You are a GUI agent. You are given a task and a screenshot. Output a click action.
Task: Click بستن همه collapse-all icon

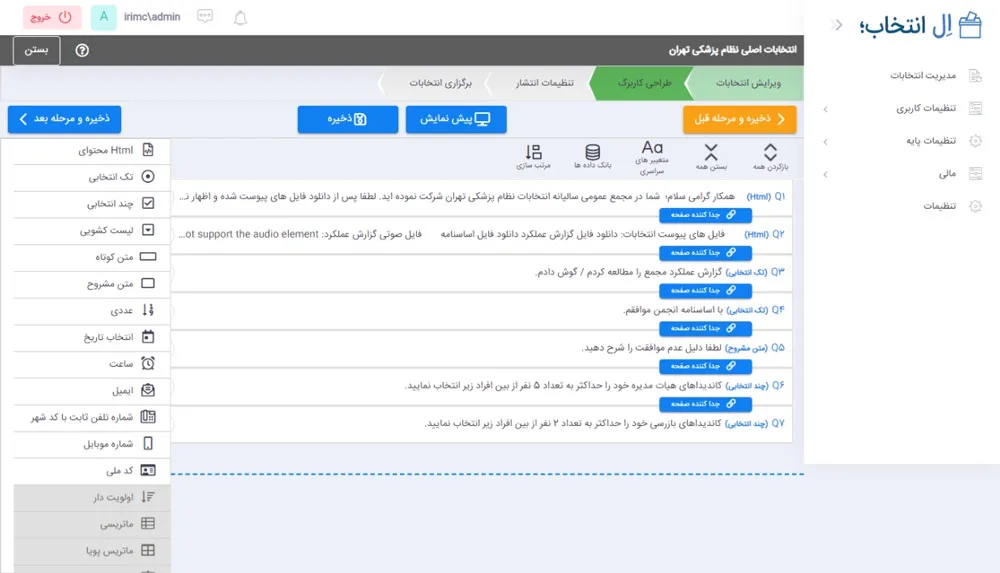(x=711, y=157)
